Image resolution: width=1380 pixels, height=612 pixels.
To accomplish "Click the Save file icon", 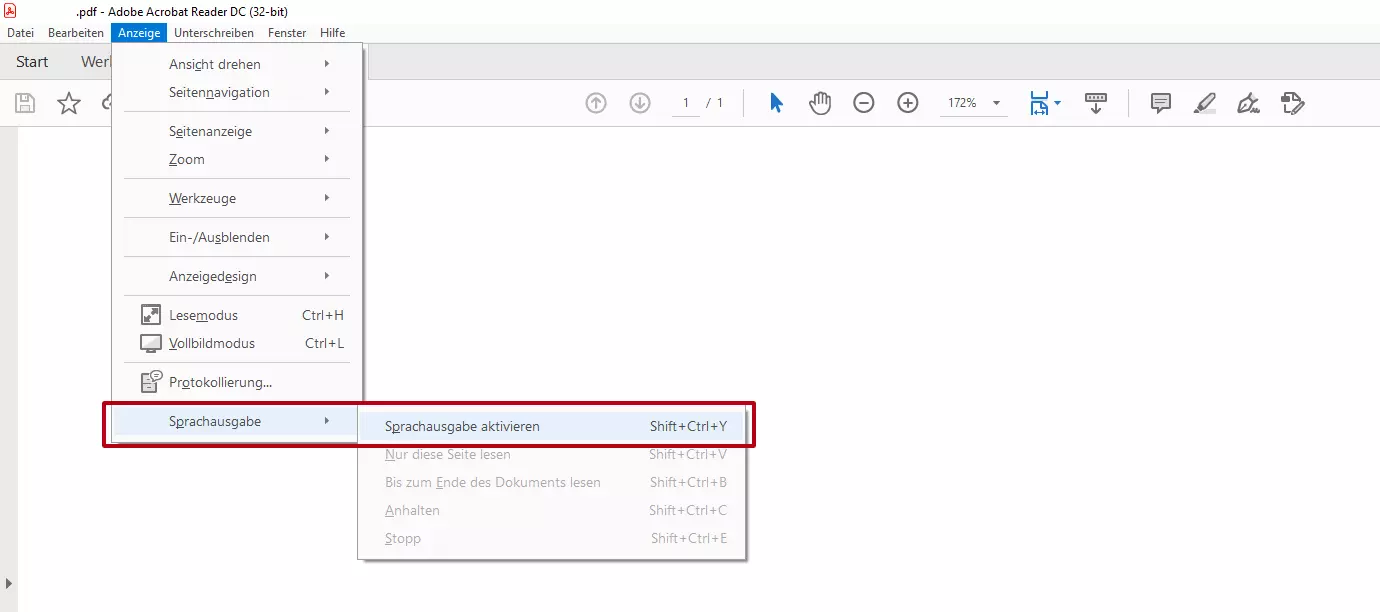I will 25,103.
